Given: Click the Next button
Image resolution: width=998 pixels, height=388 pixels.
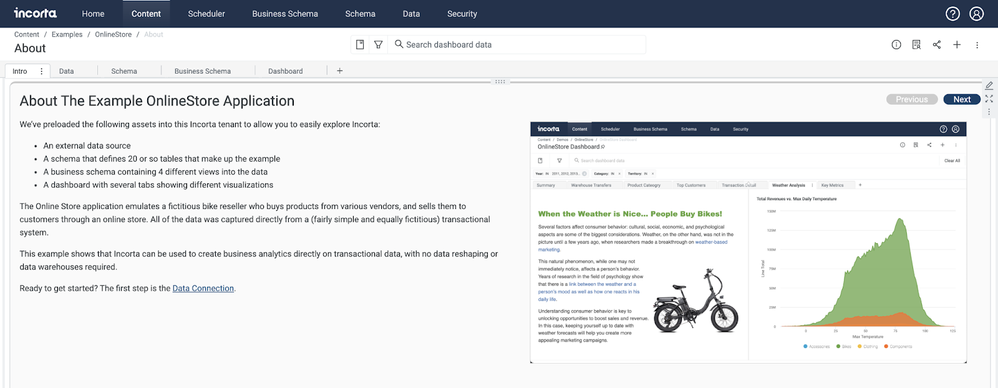Looking at the screenshot, I should pyautogui.click(x=962, y=99).
